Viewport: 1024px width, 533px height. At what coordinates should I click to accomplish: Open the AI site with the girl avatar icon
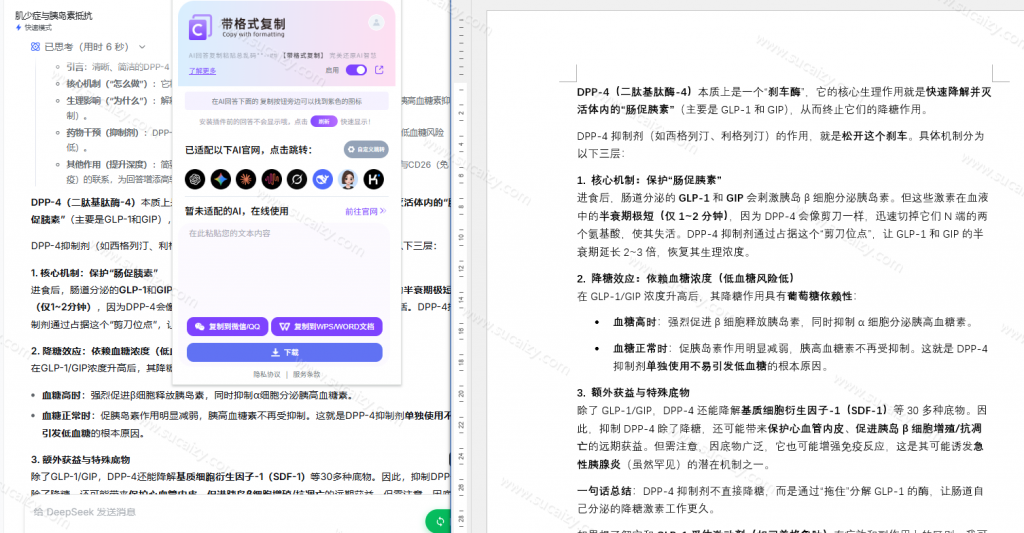point(348,179)
